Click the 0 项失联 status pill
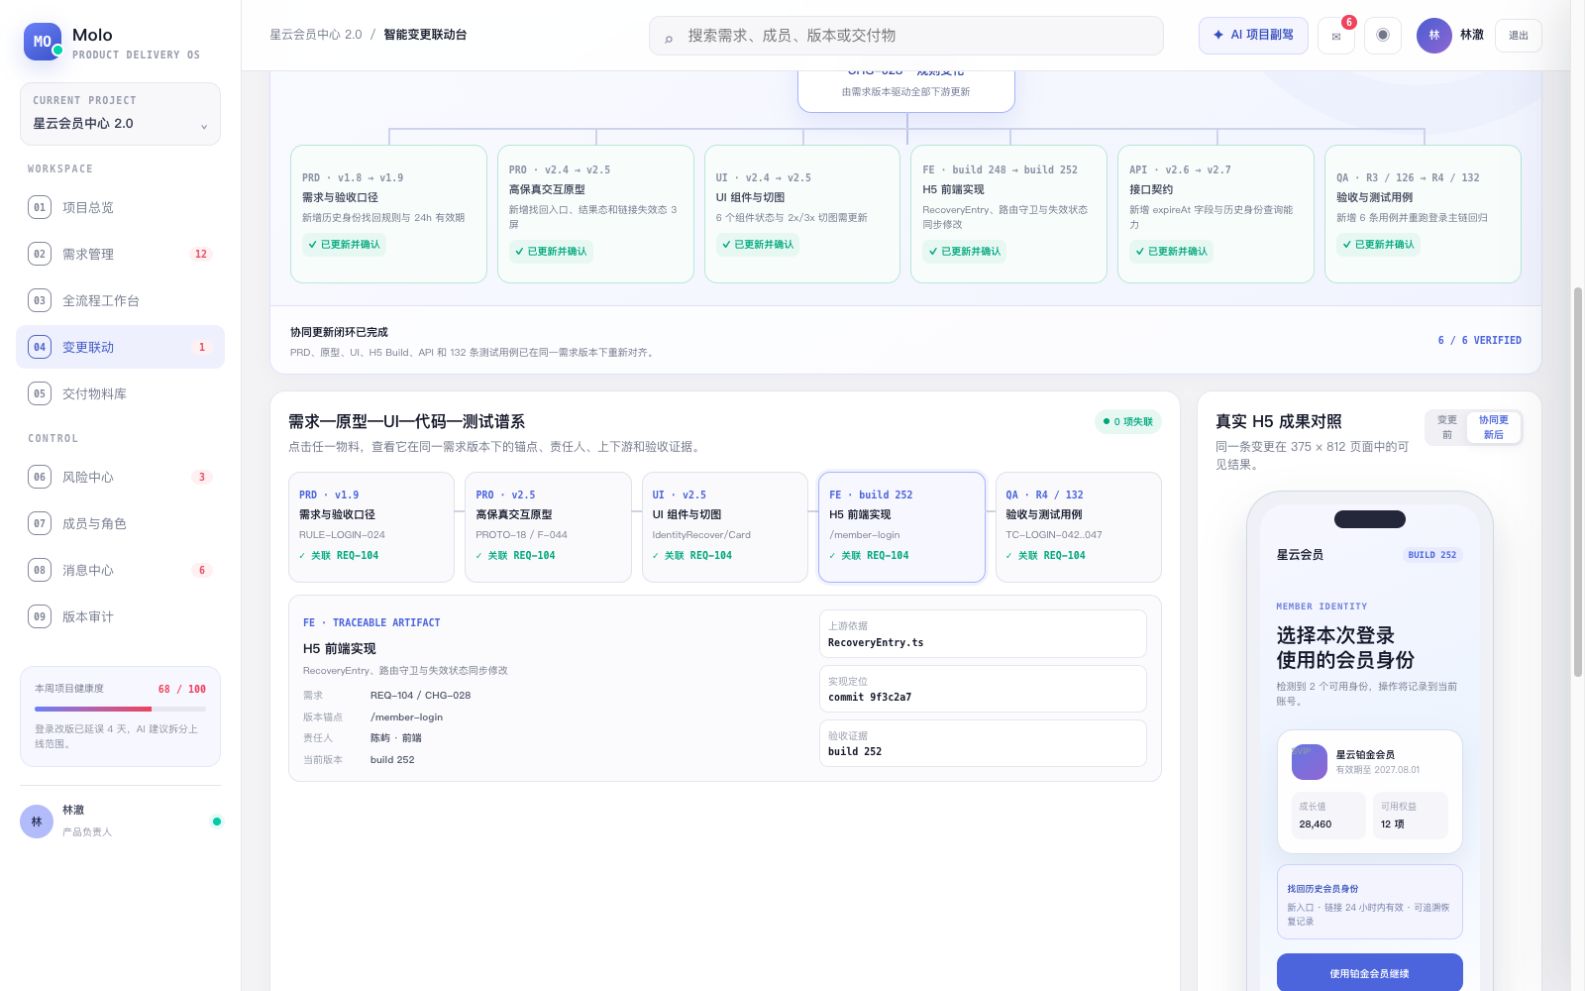This screenshot has height=991, width=1585. tap(1128, 422)
